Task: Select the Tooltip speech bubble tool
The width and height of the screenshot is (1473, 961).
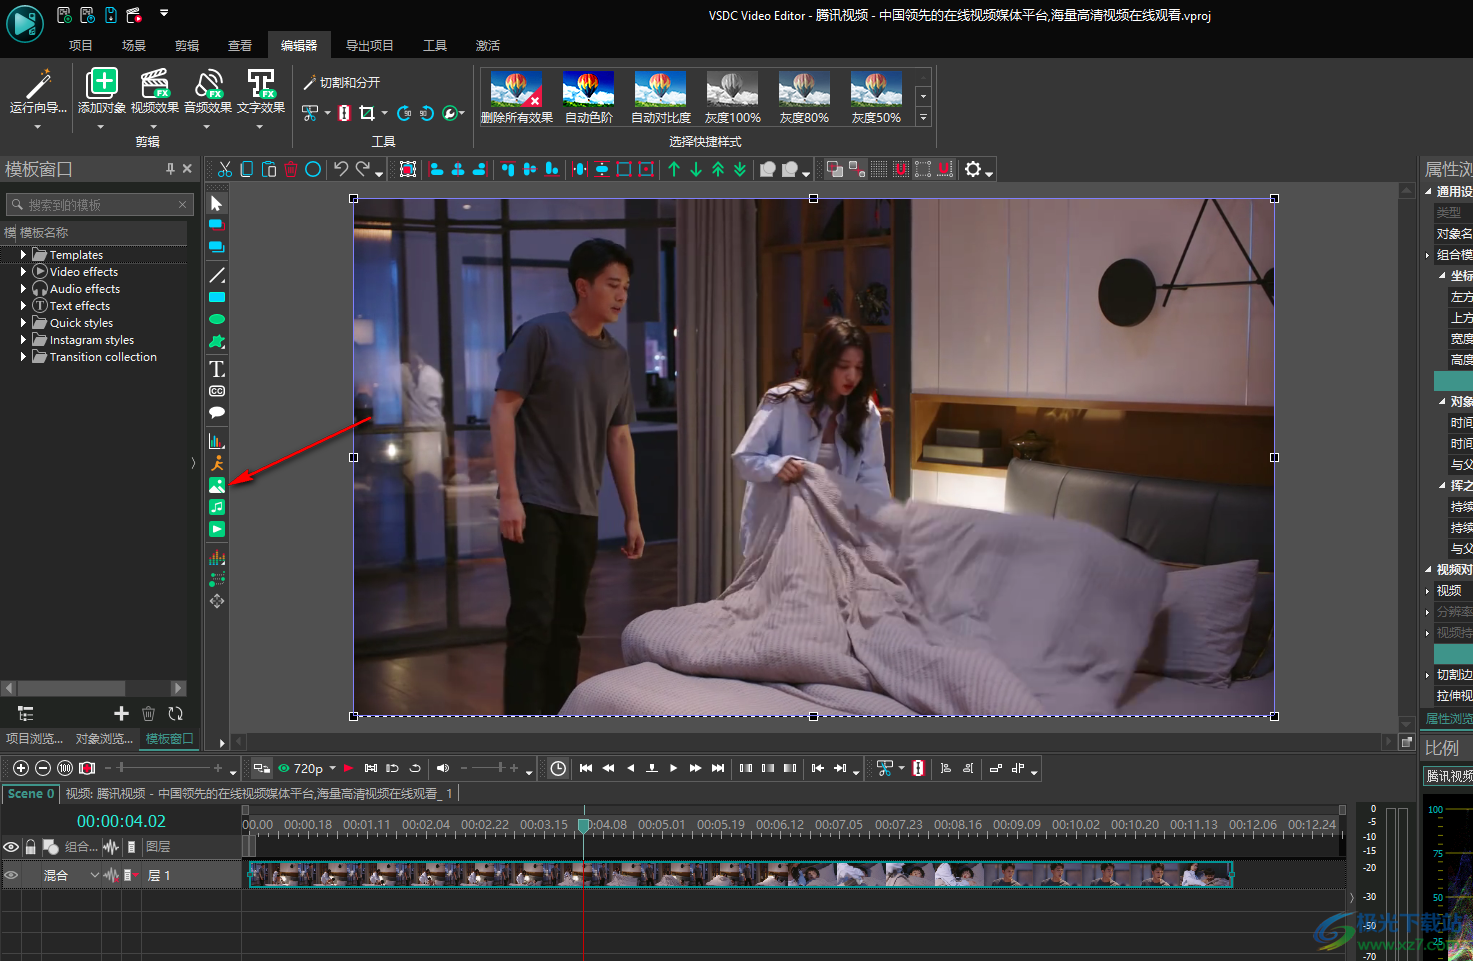Action: (x=217, y=412)
